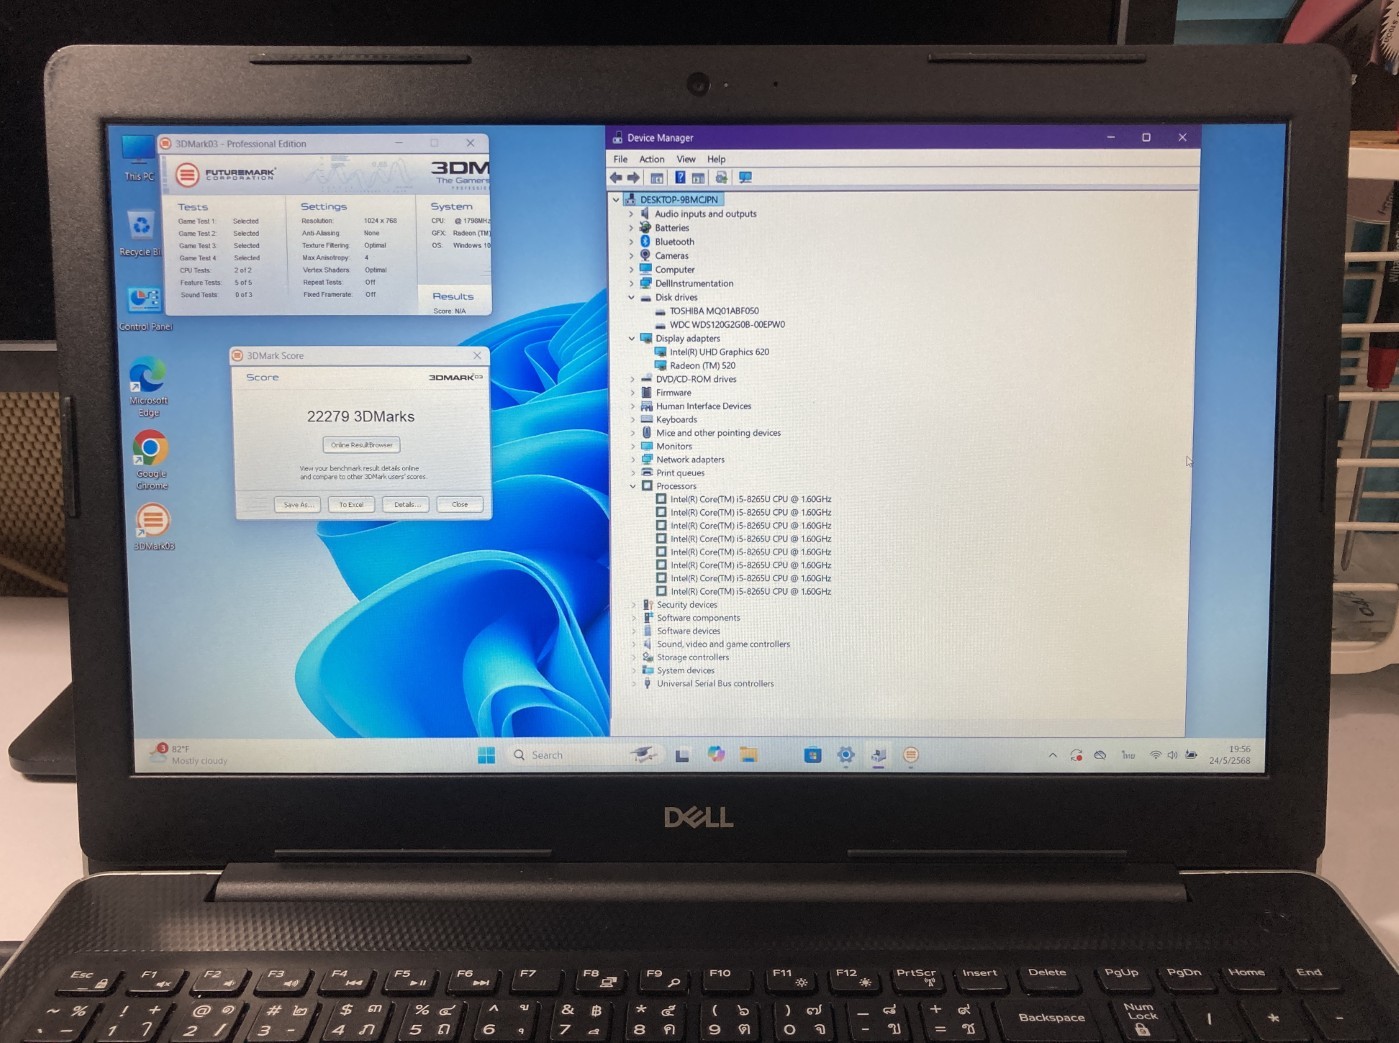This screenshot has width=1399, height=1043.
Task: Select the Monitors tree entry
Action: click(x=674, y=447)
